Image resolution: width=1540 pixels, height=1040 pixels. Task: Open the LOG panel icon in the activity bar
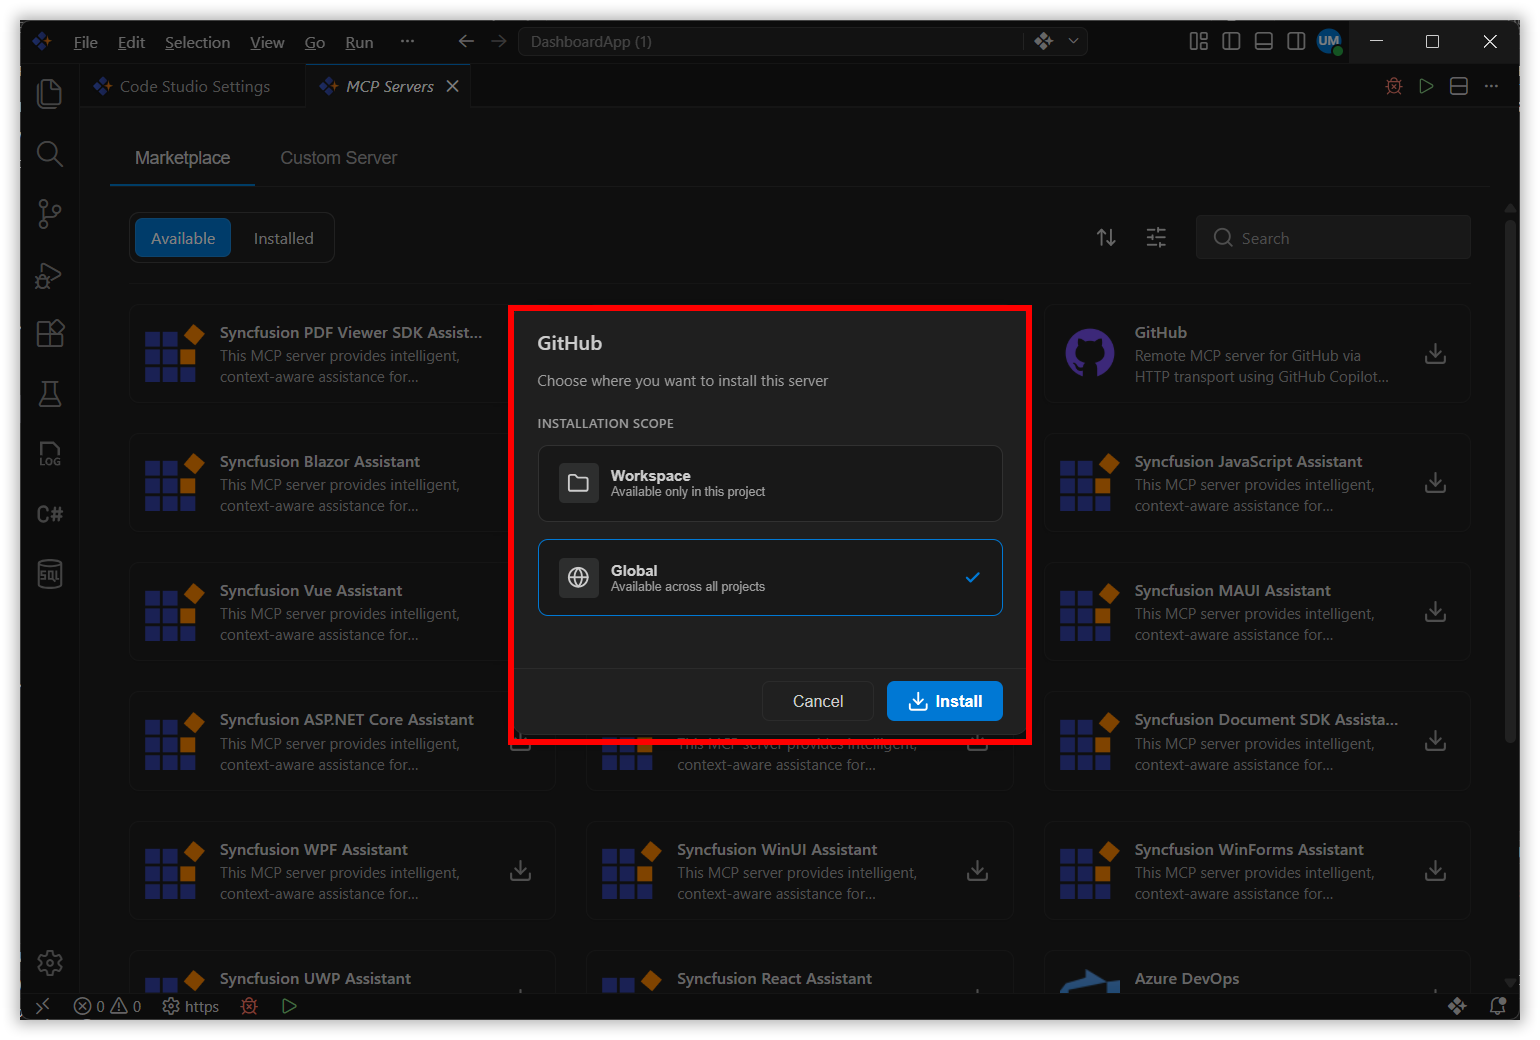[49, 454]
